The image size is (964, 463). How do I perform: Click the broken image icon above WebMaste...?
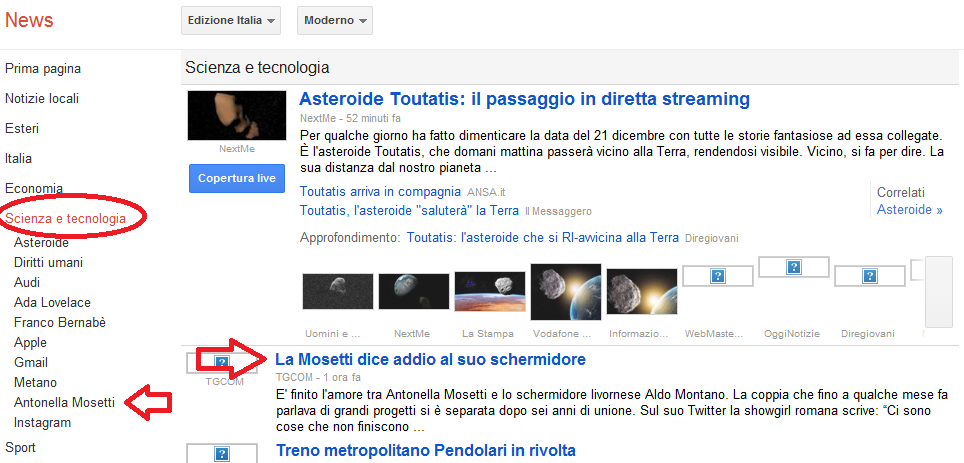click(x=717, y=275)
